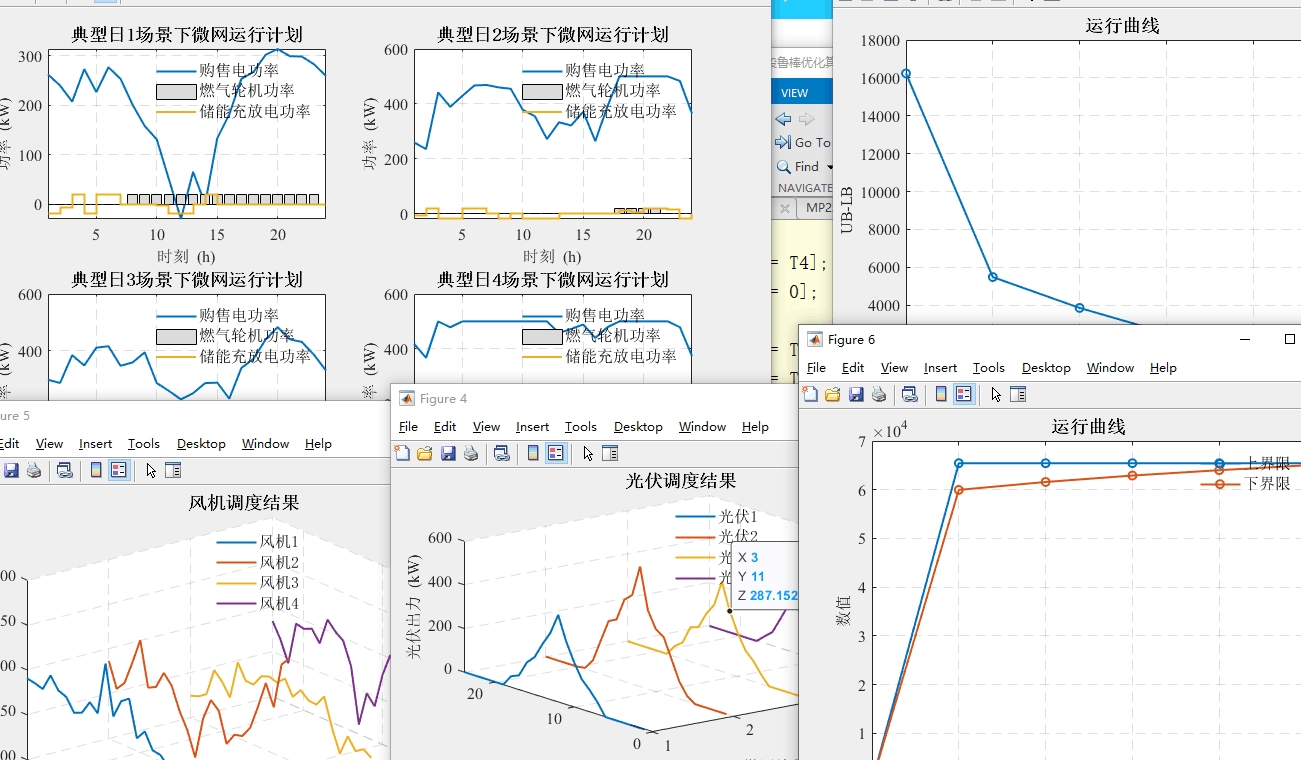The height and width of the screenshot is (760, 1301).
Task: Click the Find button in editor toolbar
Action: coord(797,167)
